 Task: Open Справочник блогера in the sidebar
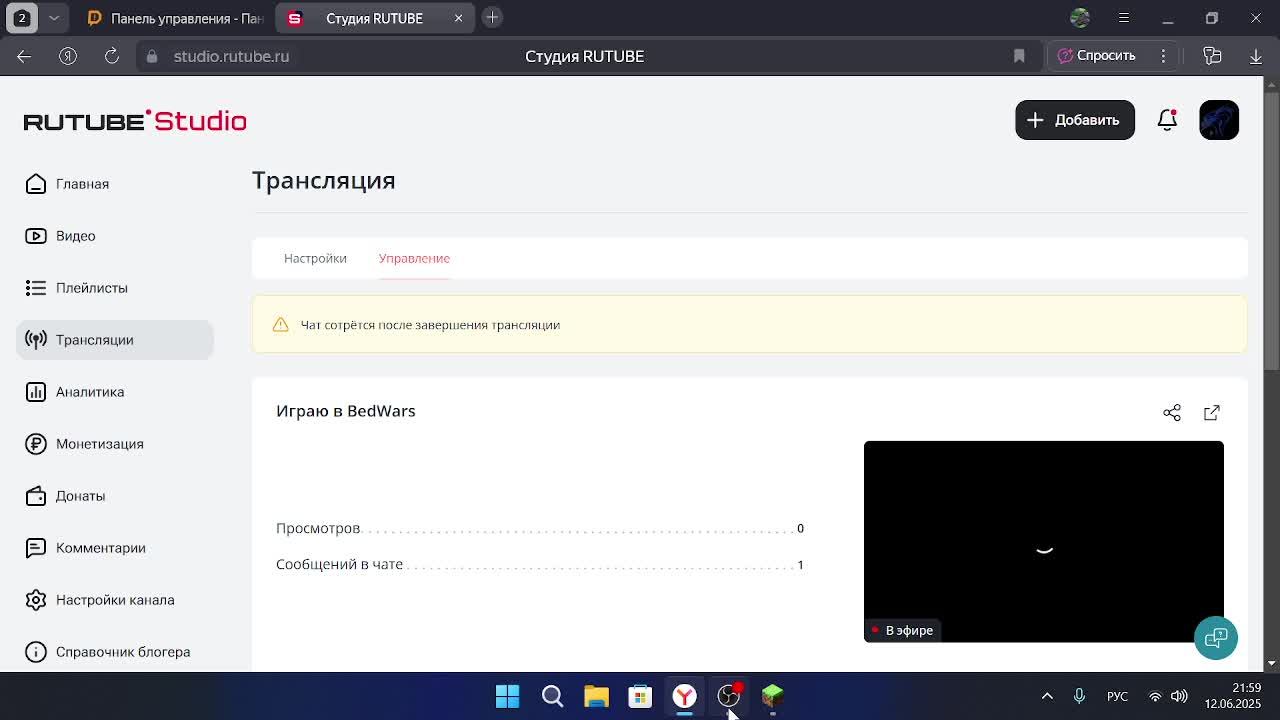[115, 652]
